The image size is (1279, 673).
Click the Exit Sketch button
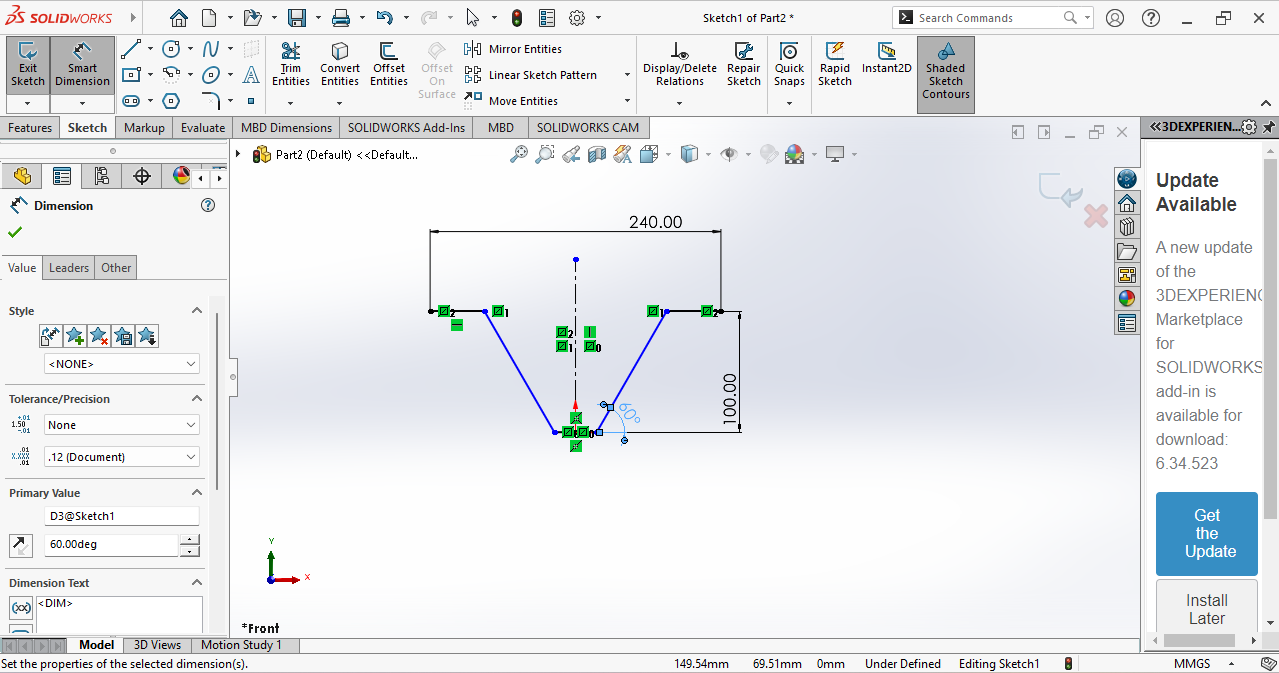point(27,65)
